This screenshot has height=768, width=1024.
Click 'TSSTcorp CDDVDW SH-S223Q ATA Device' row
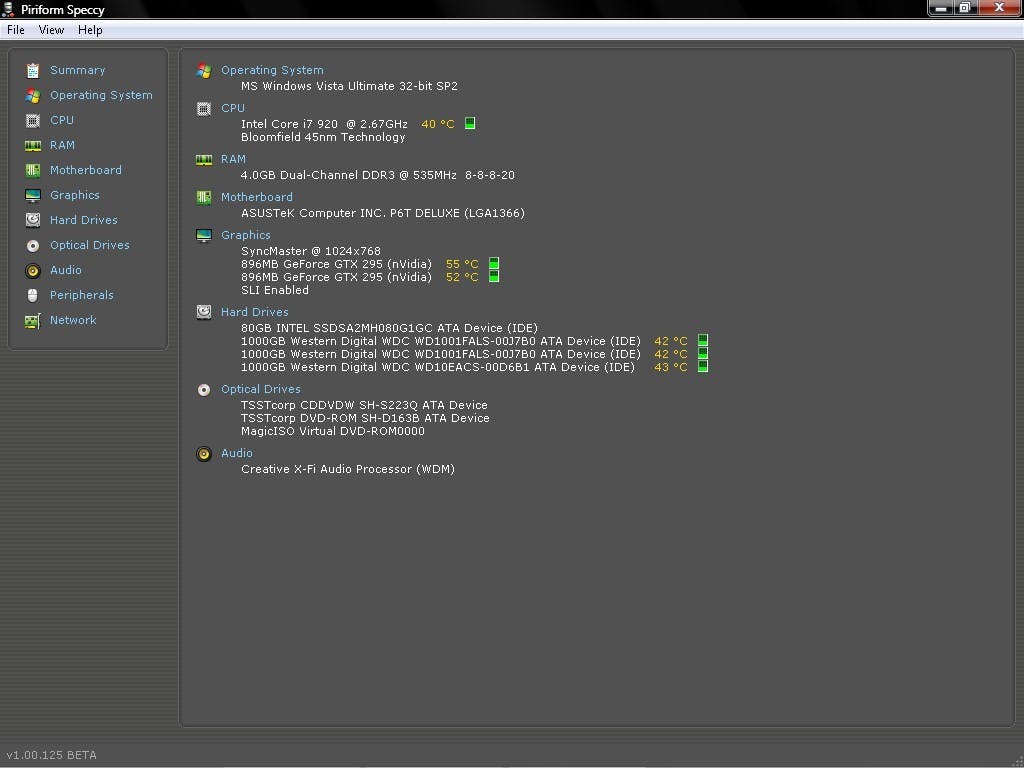[364, 405]
